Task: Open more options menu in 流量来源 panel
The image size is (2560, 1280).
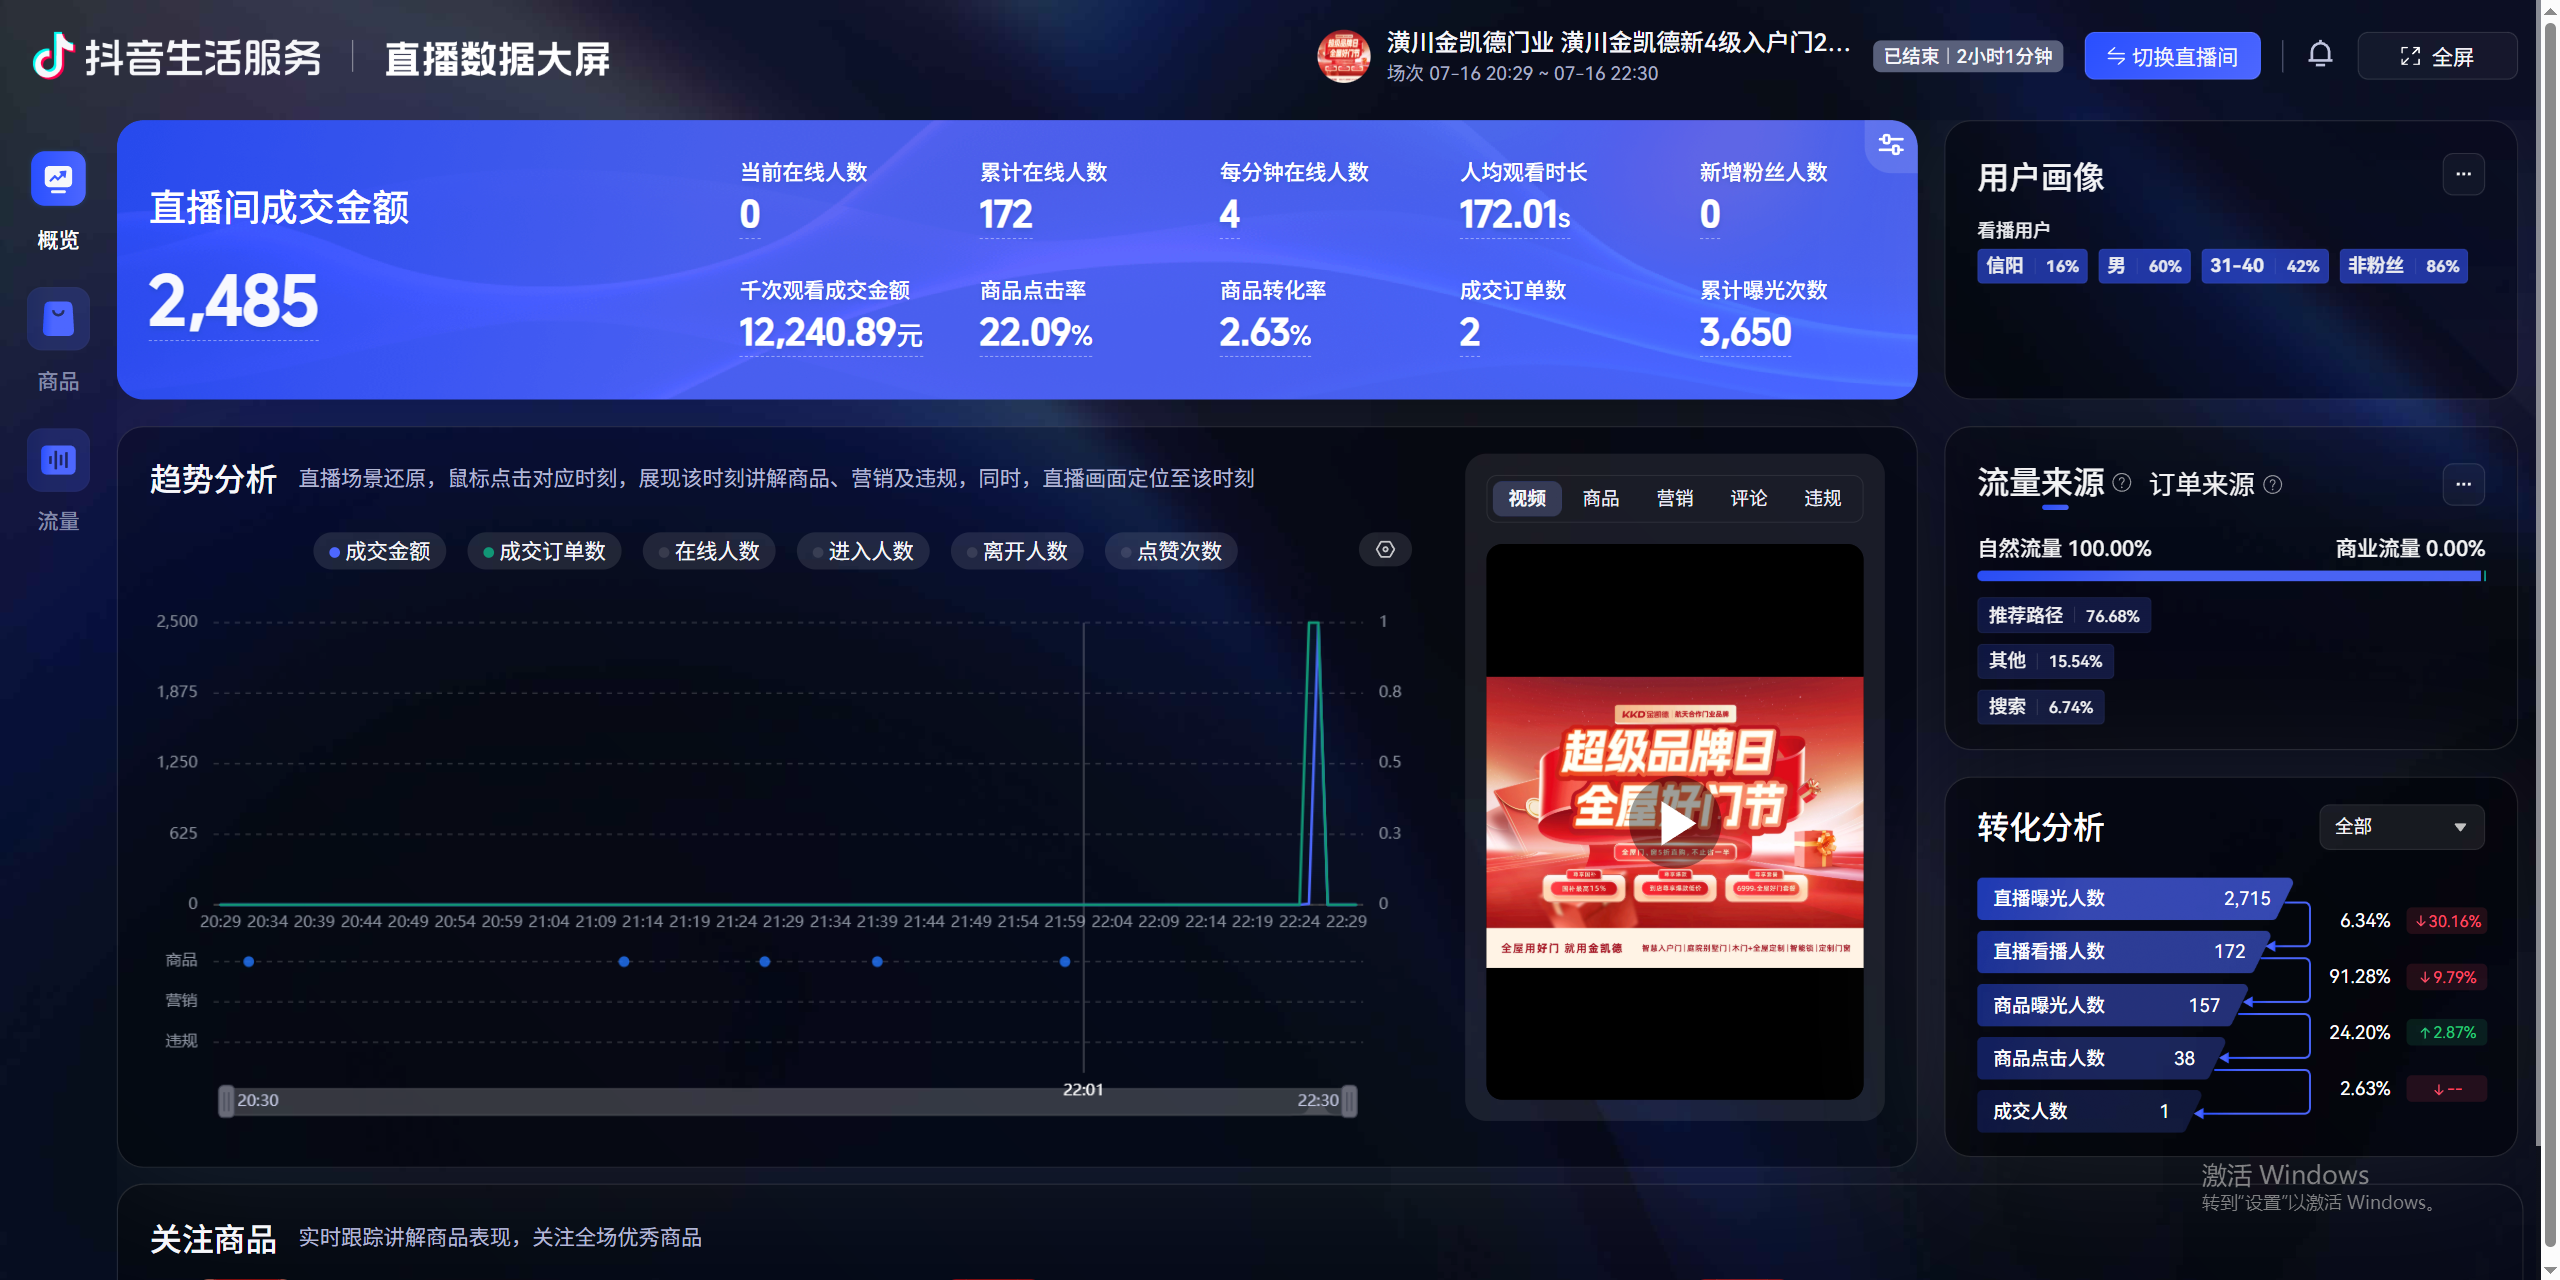Action: pos(2463,484)
